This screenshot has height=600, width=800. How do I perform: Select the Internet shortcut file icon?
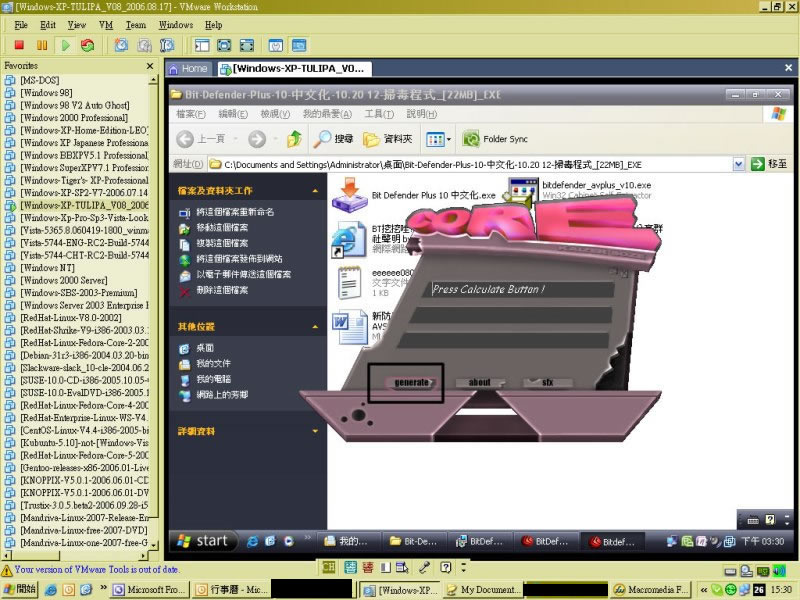point(349,239)
